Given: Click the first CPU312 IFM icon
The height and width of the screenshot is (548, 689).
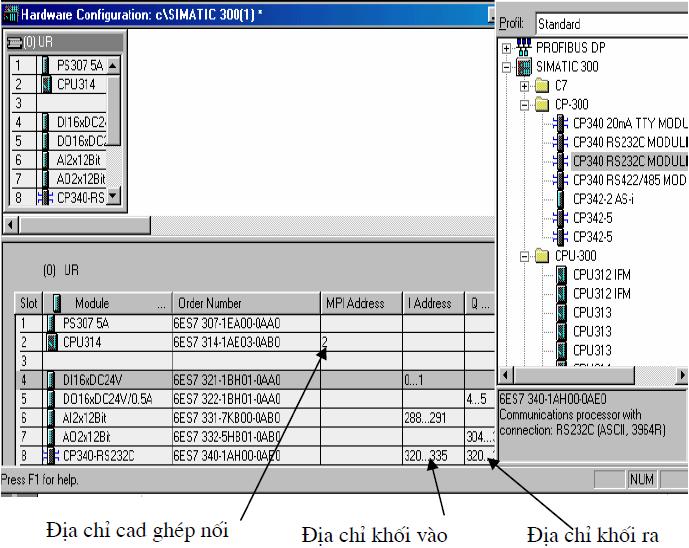Looking at the screenshot, I should pos(561,275).
